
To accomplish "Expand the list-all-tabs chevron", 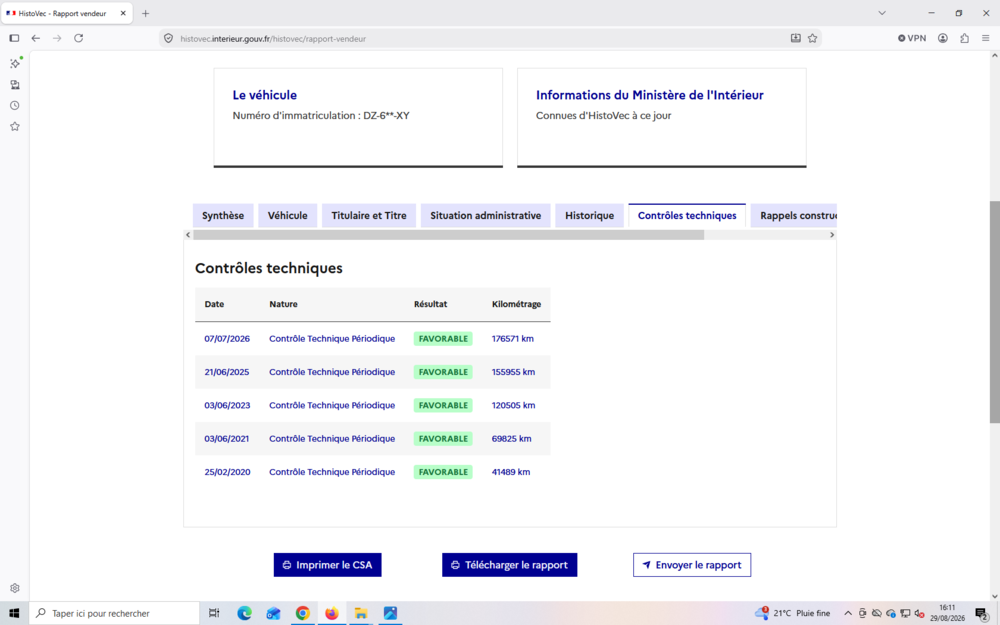I will [882, 13].
